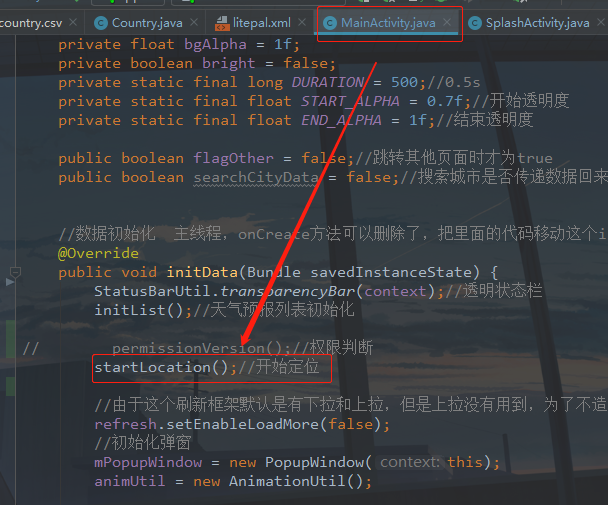This screenshot has width=608, height=505.
Task: Click the litepal.xml file type icon
Action: 222,23
